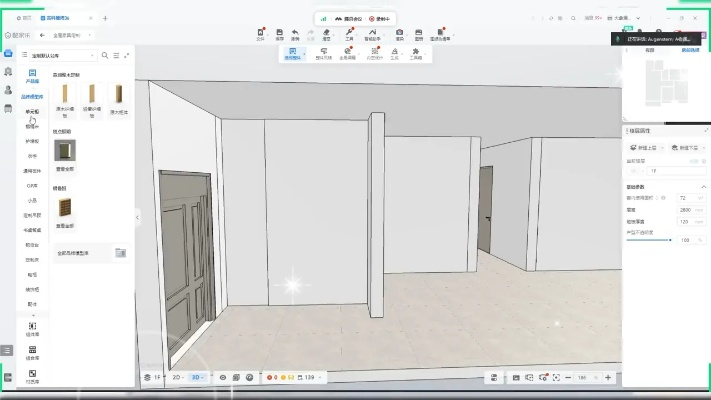Collapse the left library panel arrow

138,217
